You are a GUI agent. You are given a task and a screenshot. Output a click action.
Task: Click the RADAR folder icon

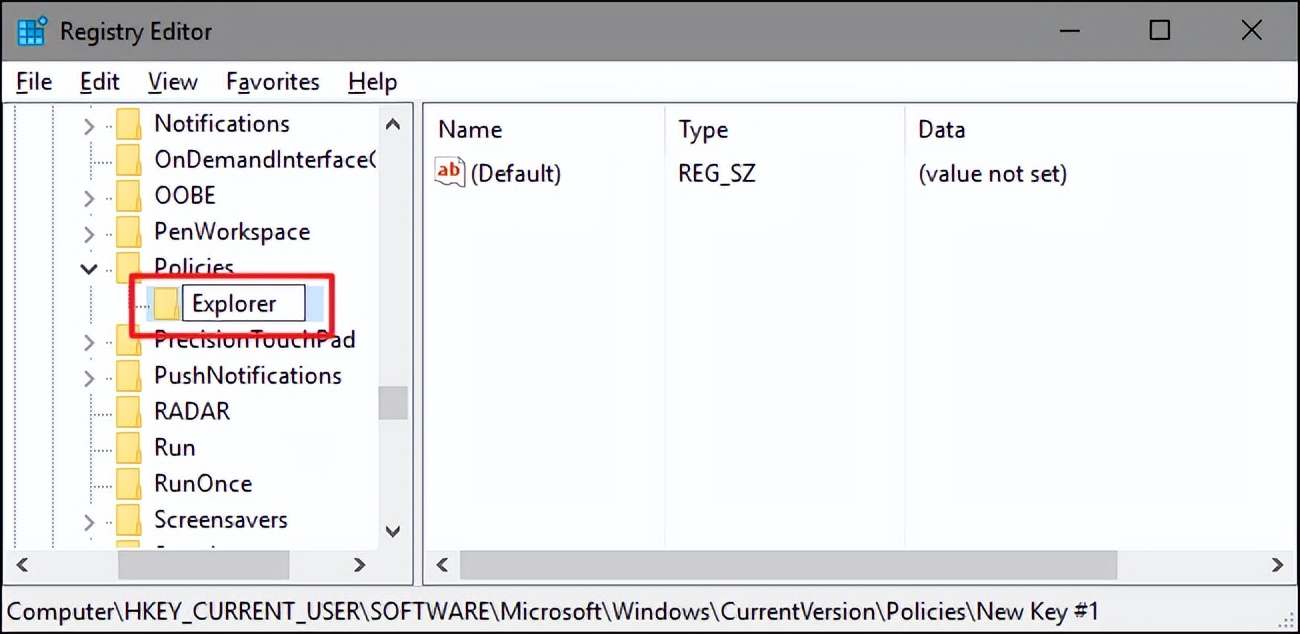point(131,411)
